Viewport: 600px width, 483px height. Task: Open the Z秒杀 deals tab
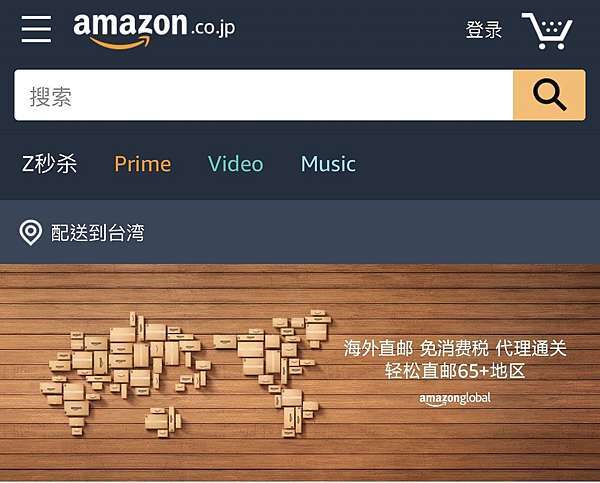49,164
